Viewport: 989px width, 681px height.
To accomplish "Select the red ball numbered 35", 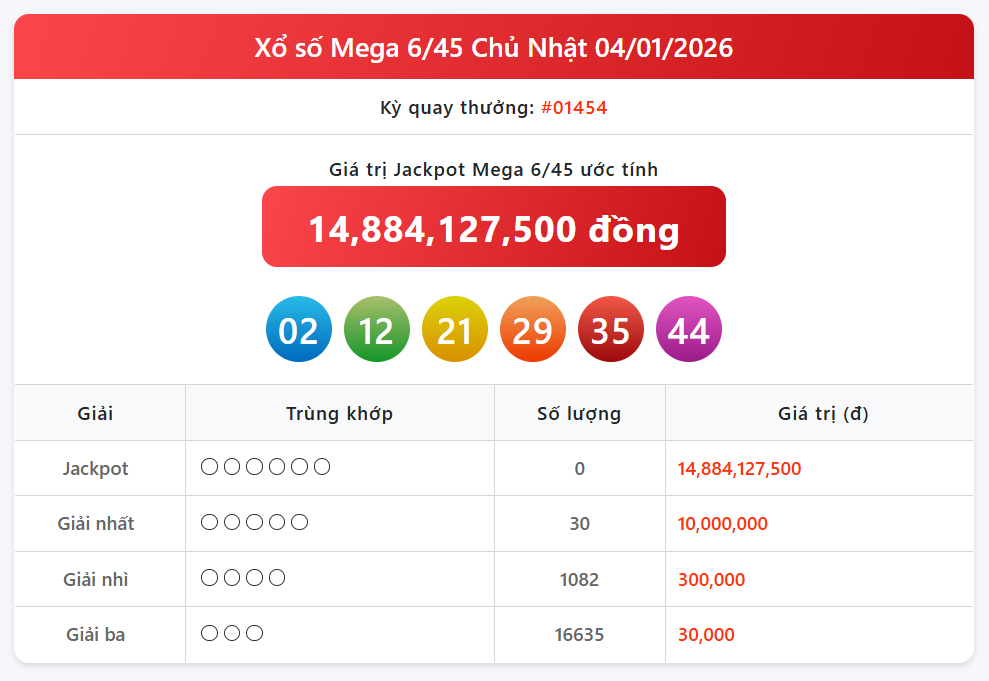I will pyautogui.click(x=610, y=329).
